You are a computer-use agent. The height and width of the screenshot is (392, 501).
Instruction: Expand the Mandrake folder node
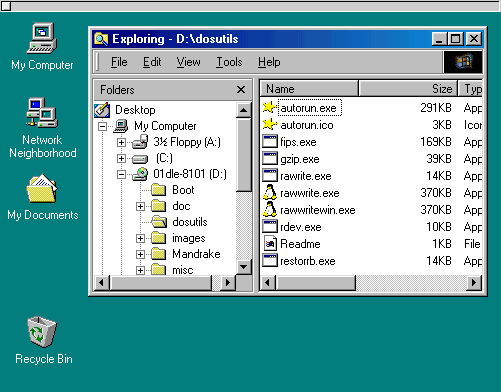click(140, 254)
